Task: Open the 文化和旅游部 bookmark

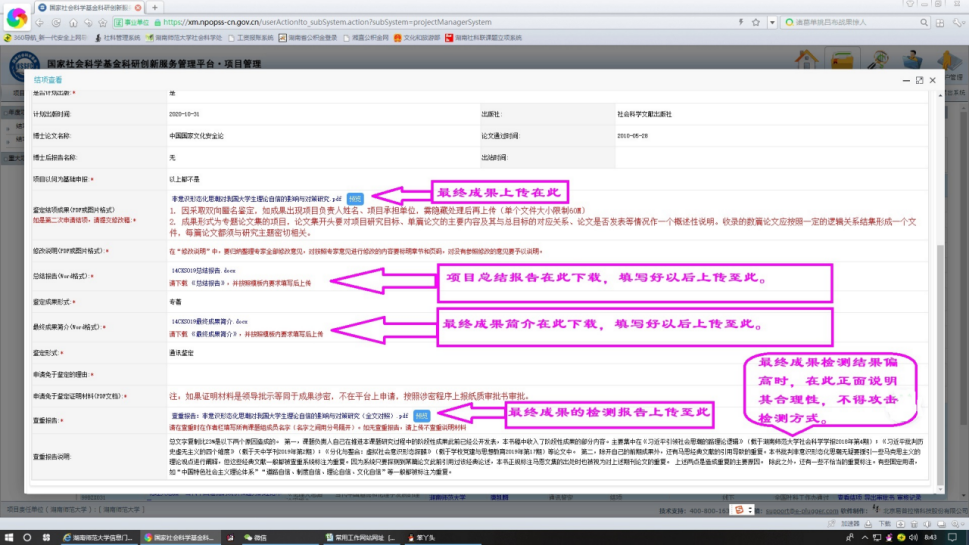Action: pos(417,38)
